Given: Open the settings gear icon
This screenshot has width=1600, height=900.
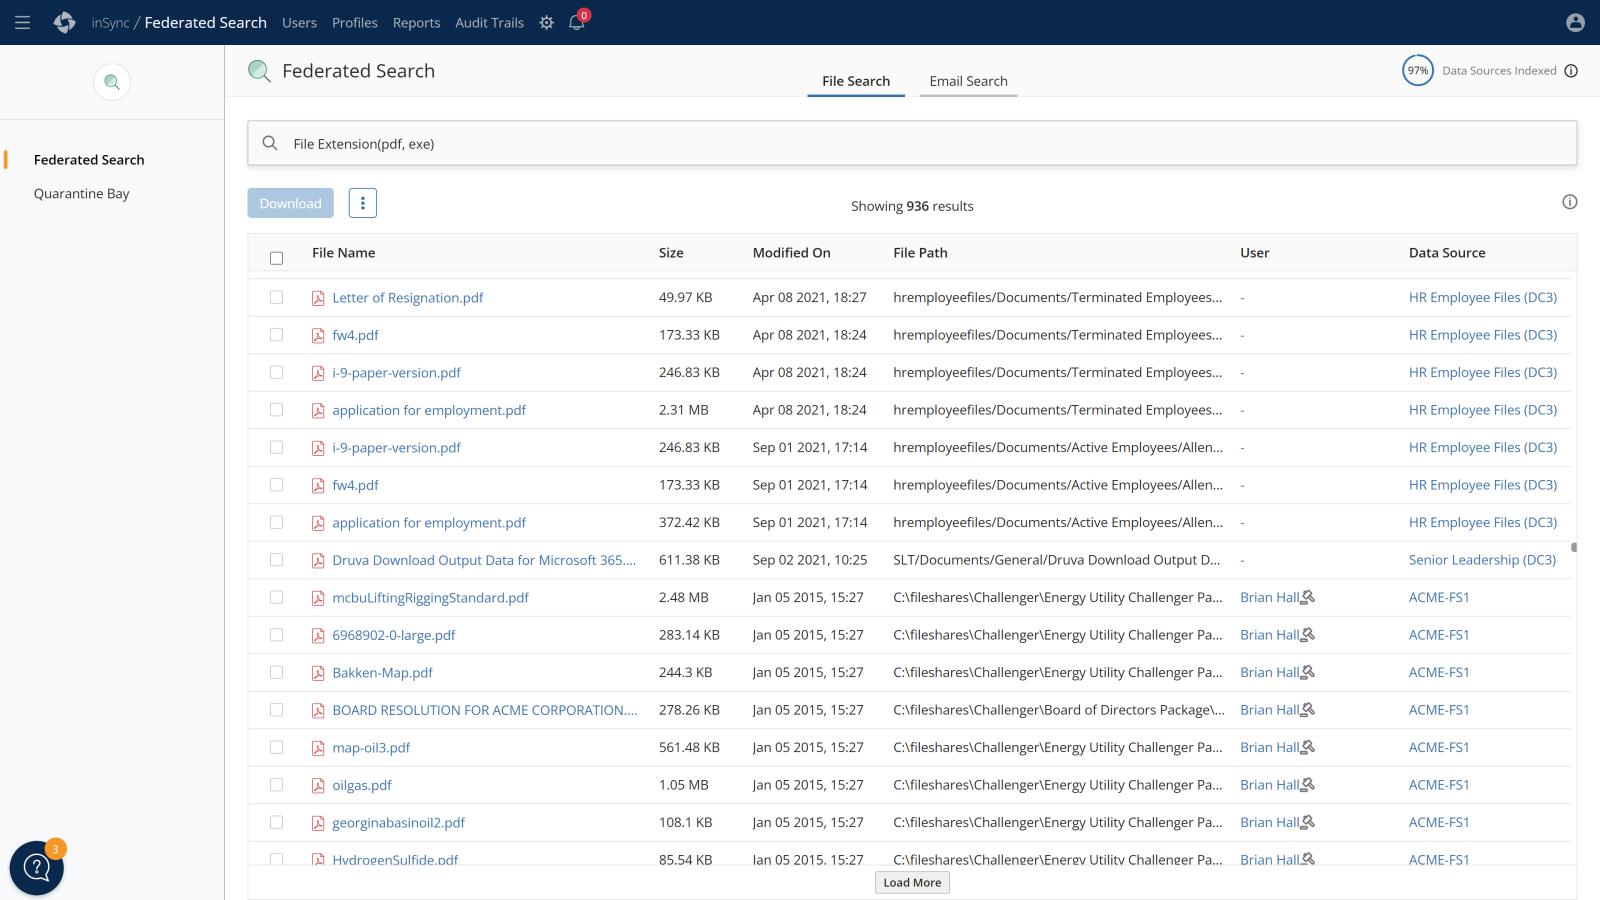Looking at the screenshot, I should tap(546, 22).
